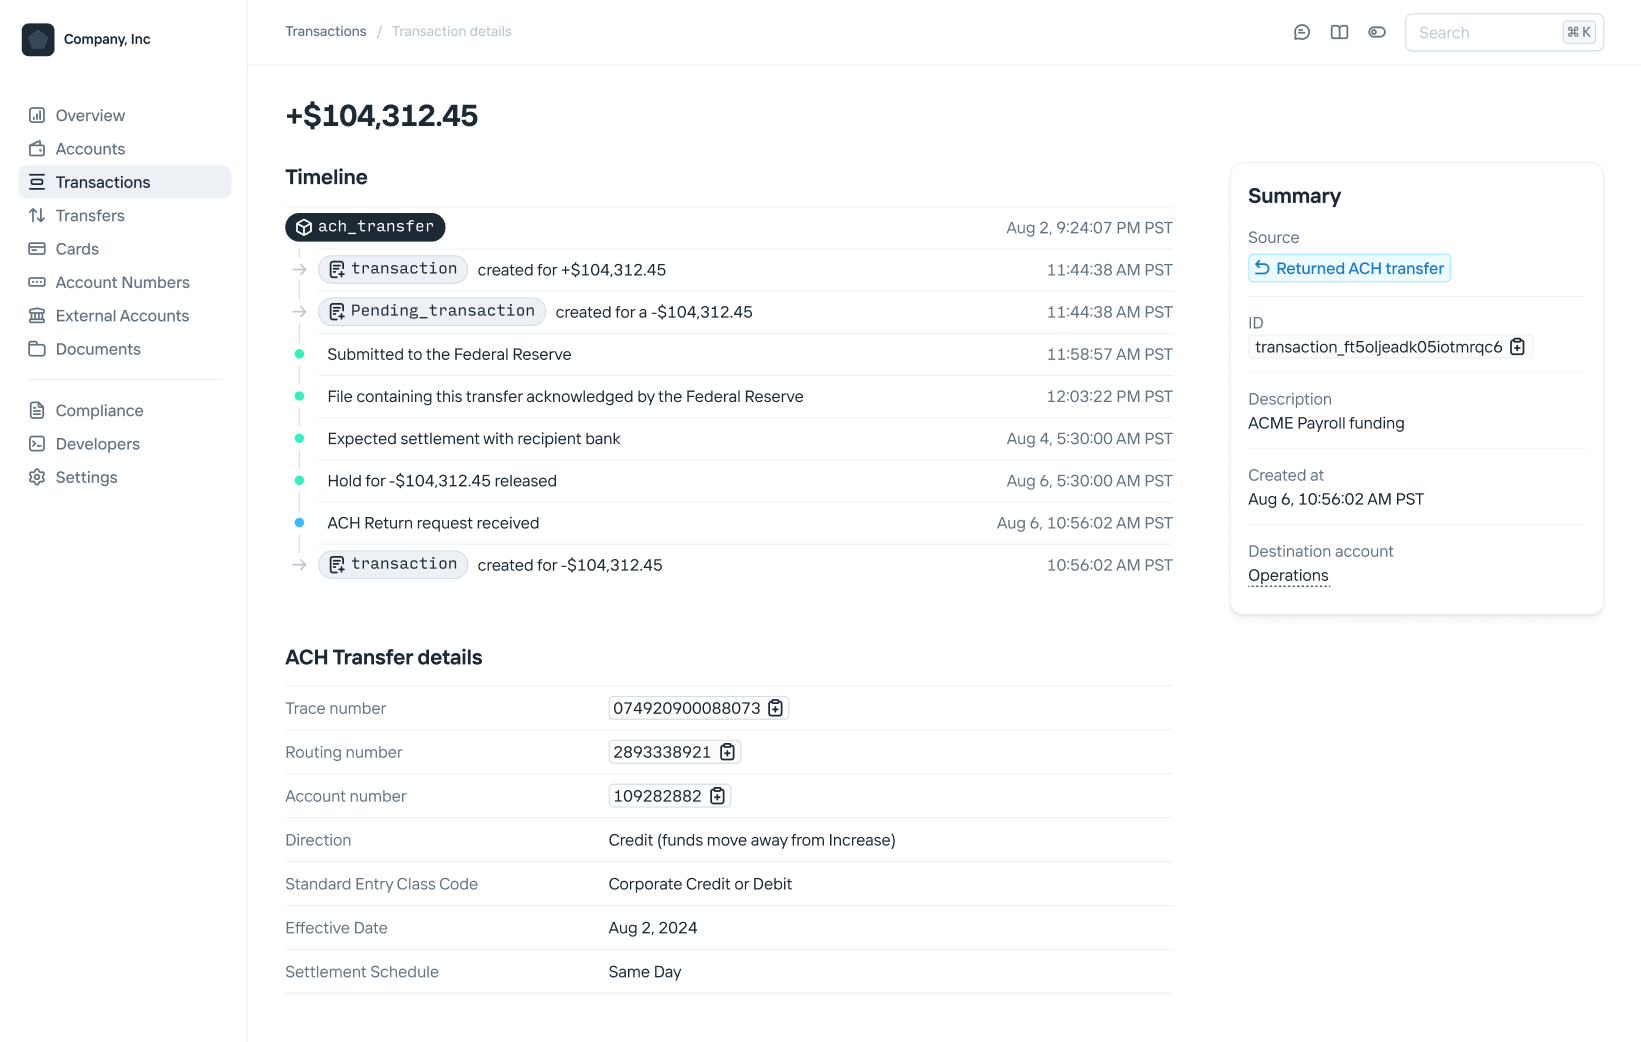
Task: Click the Transactions breadcrumb link
Action: (x=325, y=32)
